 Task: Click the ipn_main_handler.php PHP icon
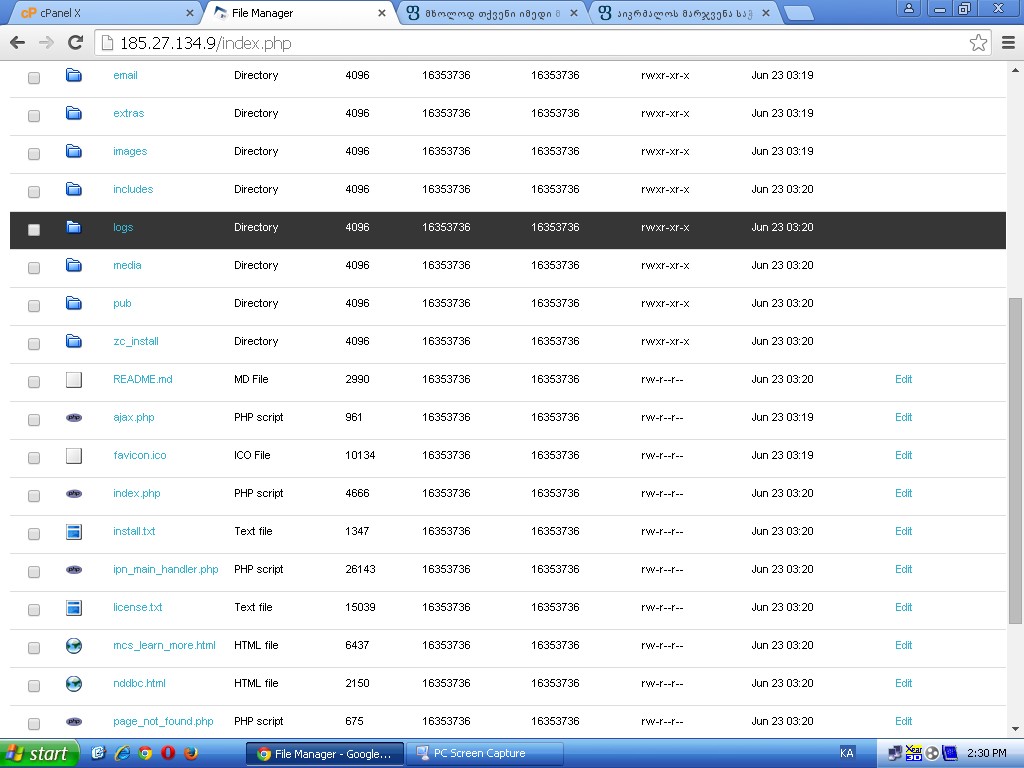(x=74, y=569)
